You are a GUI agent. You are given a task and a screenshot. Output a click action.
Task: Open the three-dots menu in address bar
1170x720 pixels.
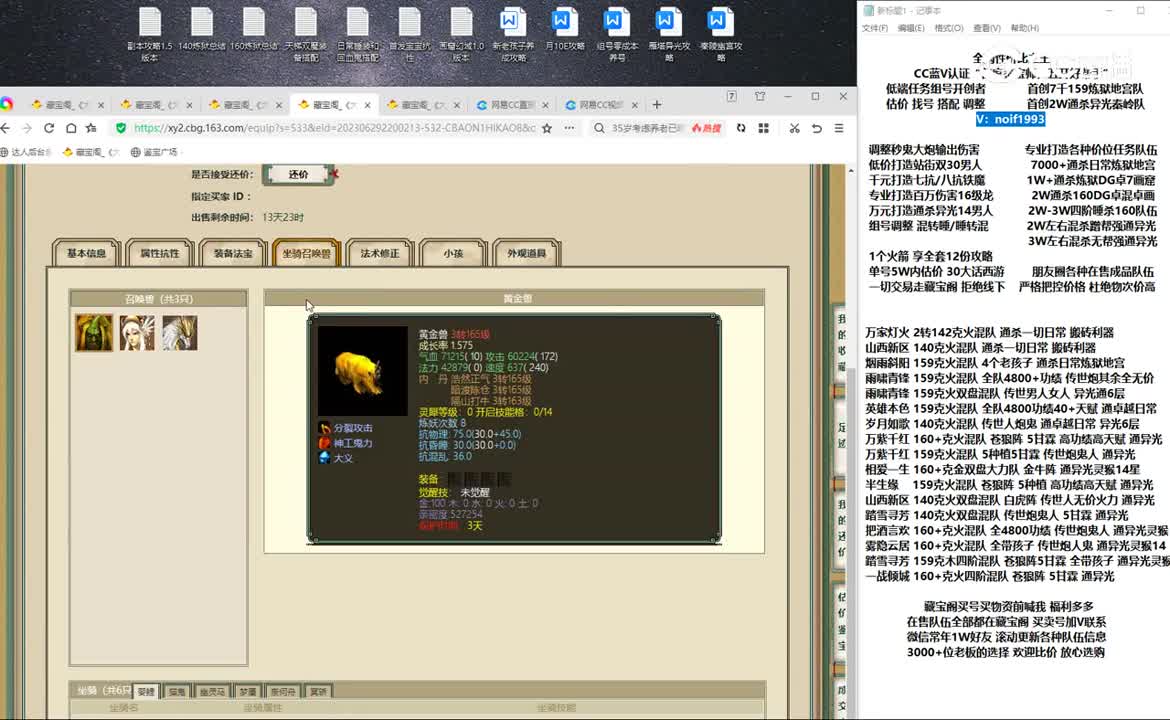(x=569, y=128)
